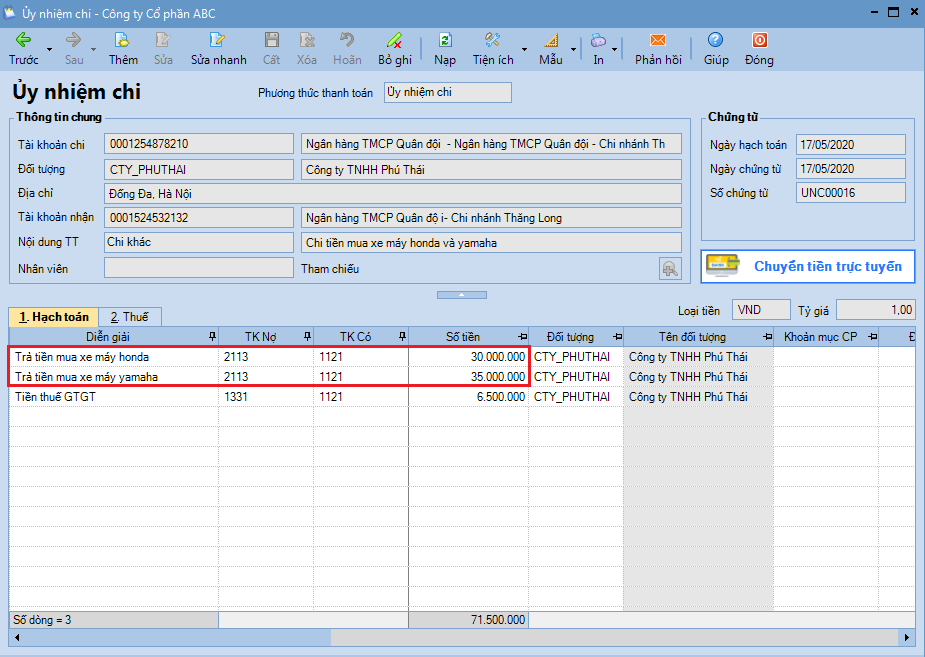The width and height of the screenshot is (925, 657).
Task: Toggle pin on Tên đối tượng column
Action: [767, 337]
